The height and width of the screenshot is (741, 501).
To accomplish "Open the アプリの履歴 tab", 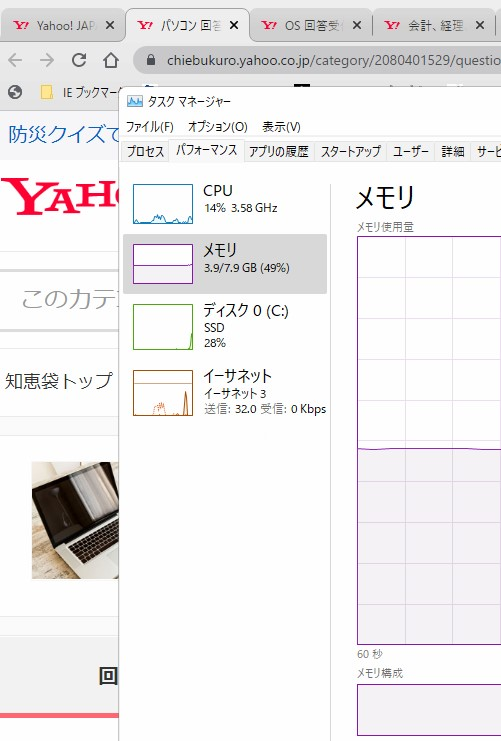I will [x=279, y=152].
